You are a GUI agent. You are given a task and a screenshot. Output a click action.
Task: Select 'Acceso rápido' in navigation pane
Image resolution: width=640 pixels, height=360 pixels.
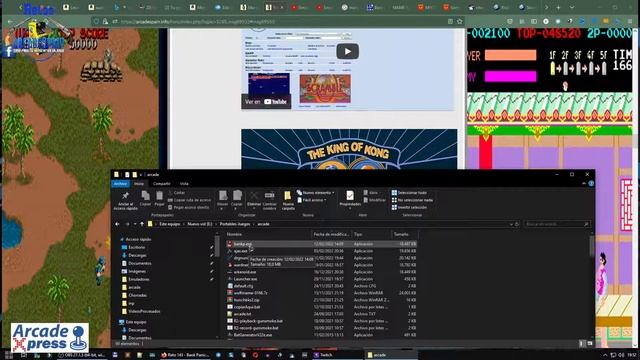(x=138, y=240)
